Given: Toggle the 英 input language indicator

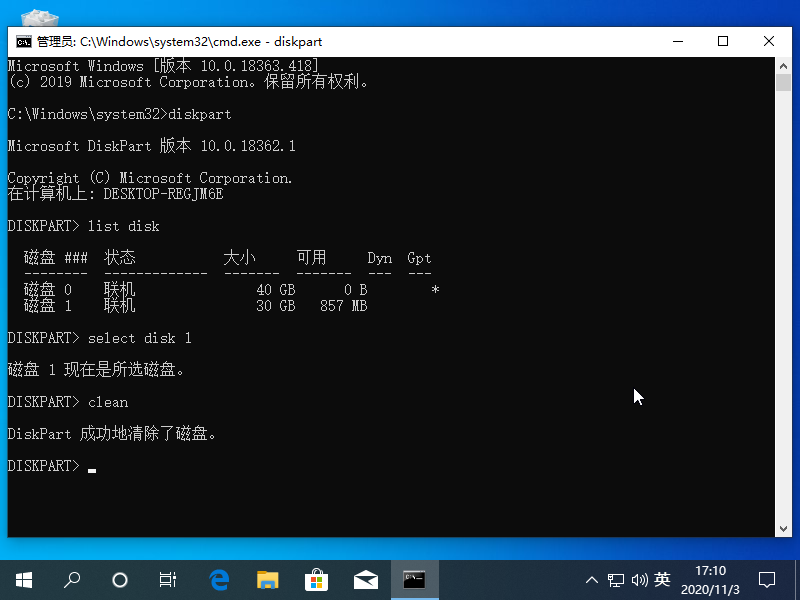Looking at the screenshot, I should coord(662,580).
